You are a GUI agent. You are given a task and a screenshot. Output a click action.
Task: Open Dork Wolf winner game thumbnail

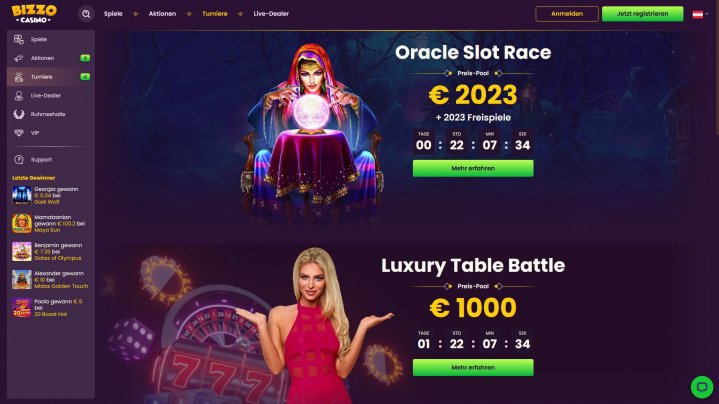pyautogui.click(x=22, y=195)
